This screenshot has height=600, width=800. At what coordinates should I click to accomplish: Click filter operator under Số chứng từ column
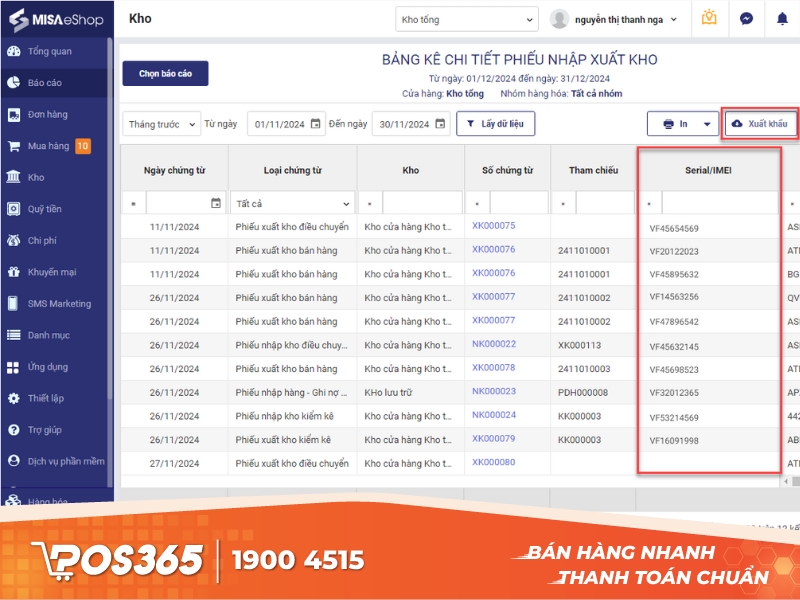[478, 204]
